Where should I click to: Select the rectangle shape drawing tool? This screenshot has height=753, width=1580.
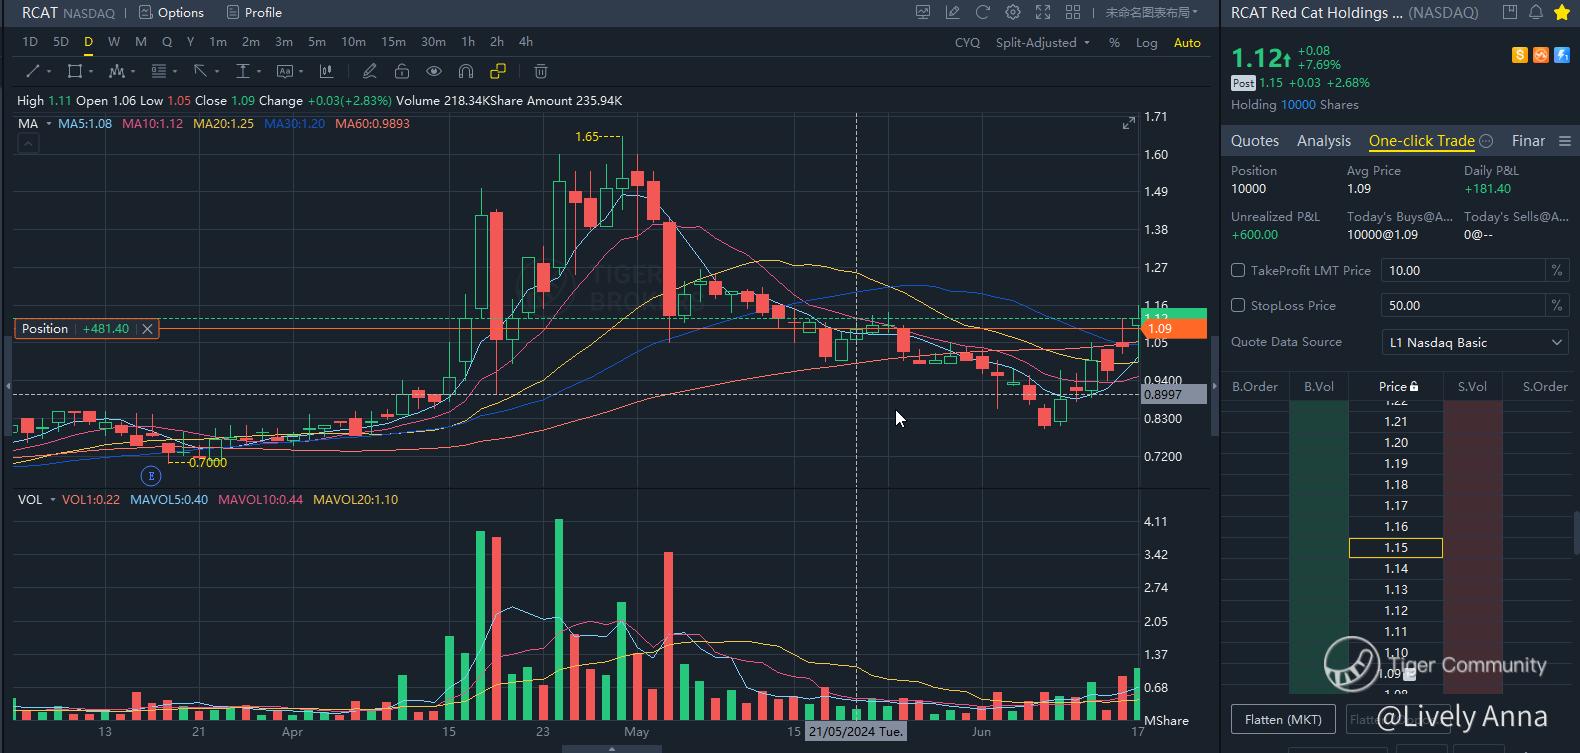point(74,71)
